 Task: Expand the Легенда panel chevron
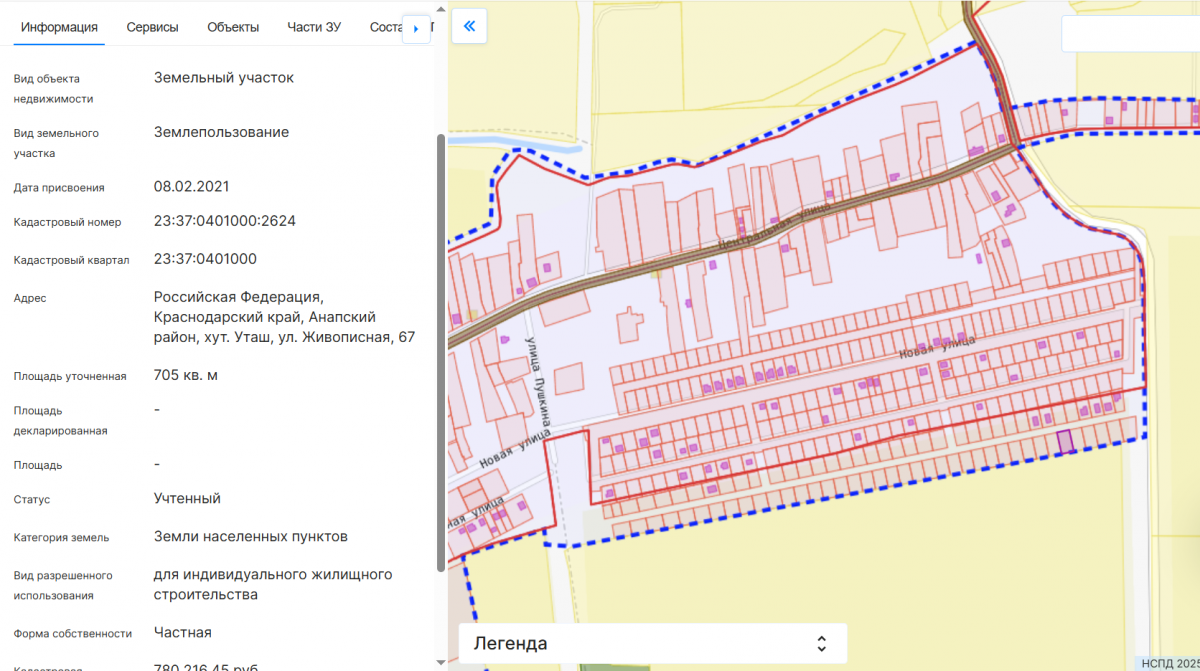[x=821, y=643]
